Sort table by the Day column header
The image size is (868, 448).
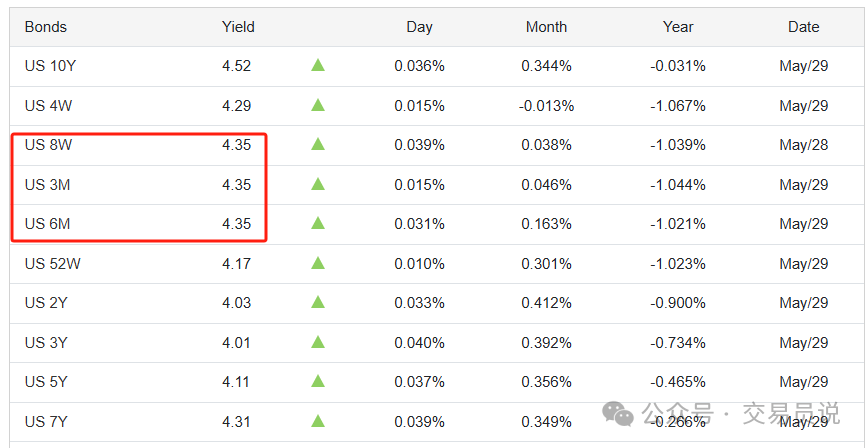pyautogui.click(x=419, y=27)
